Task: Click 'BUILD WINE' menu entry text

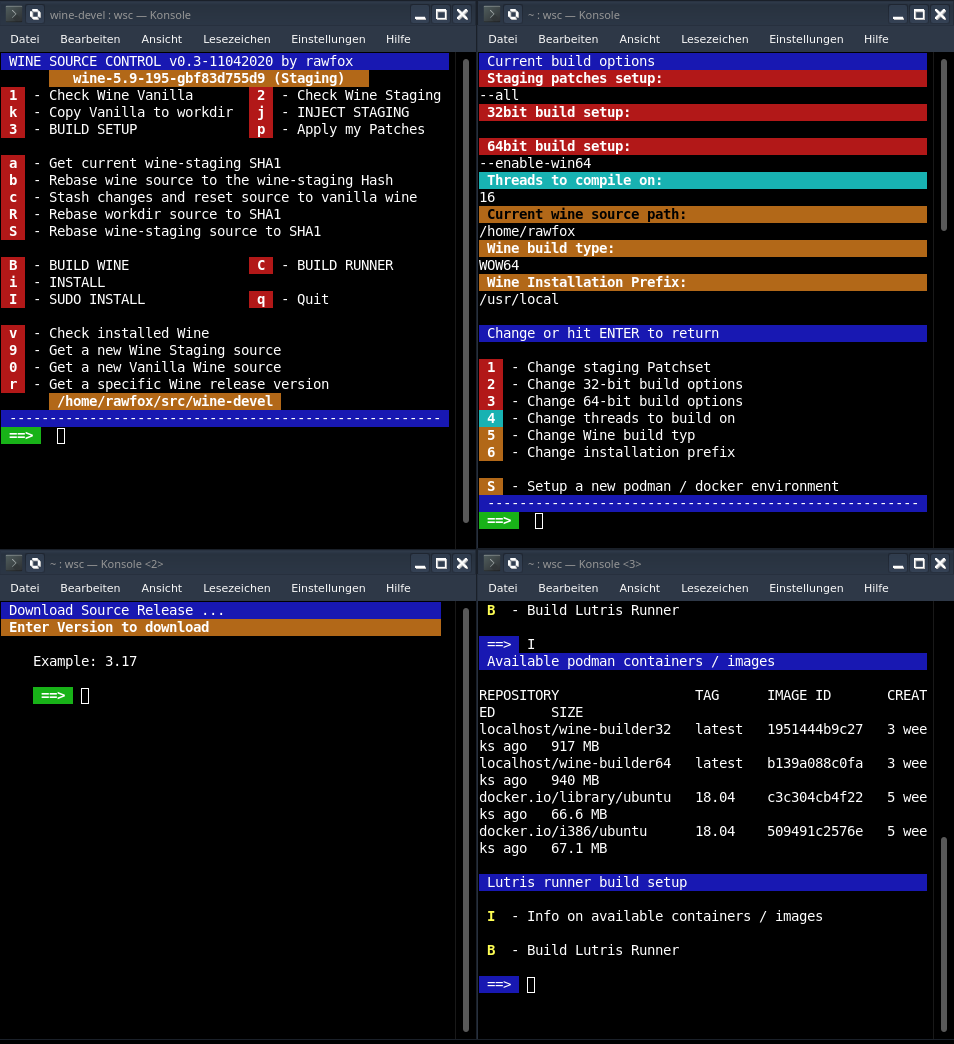Action: pos(89,265)
